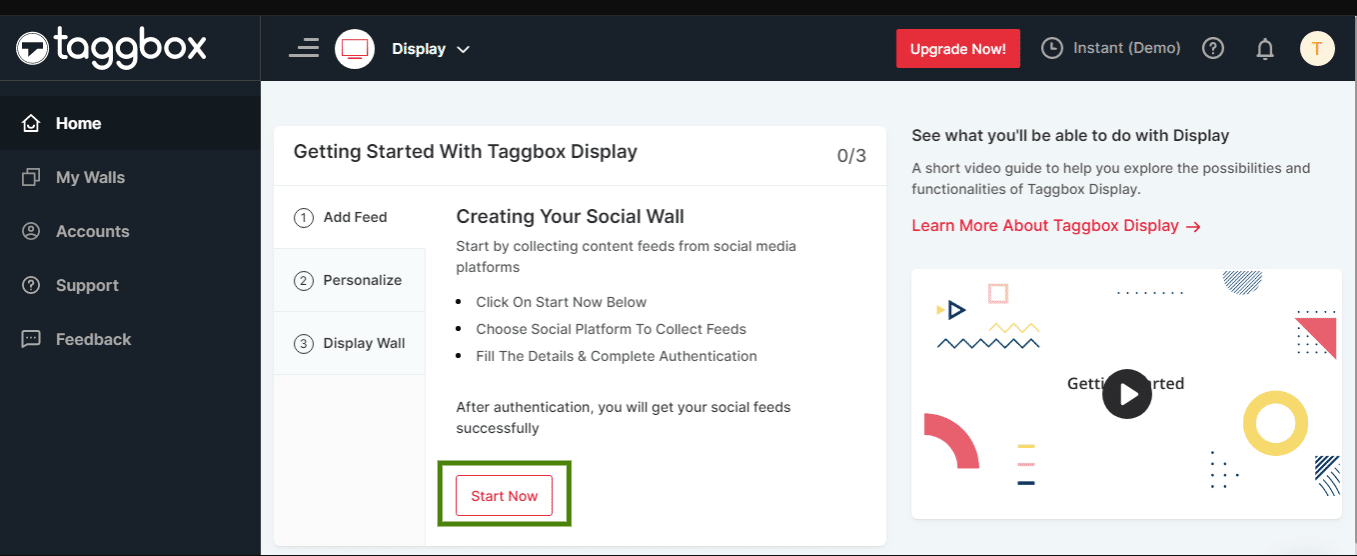Image resolution: width=1357 pixels, height=556 pixels.
Task: Expand the Display product dropdown
Action: 431,49
